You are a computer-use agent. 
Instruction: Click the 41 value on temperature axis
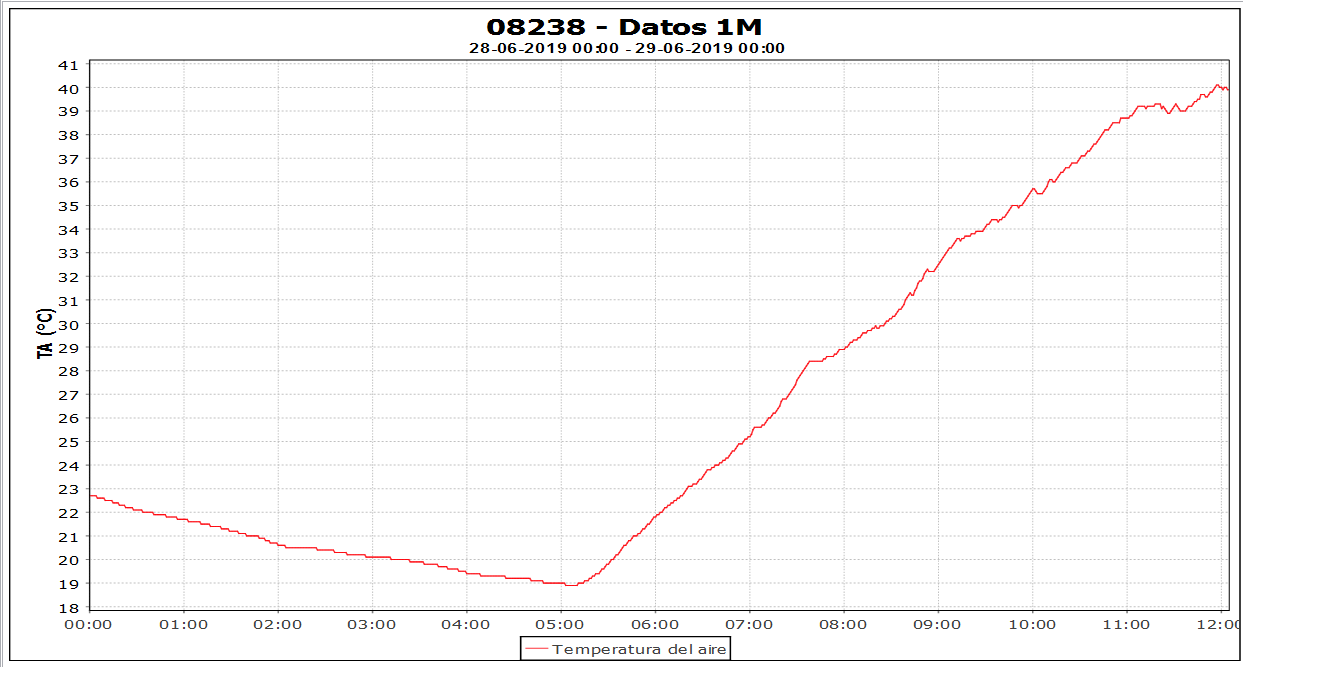point(67,65)
